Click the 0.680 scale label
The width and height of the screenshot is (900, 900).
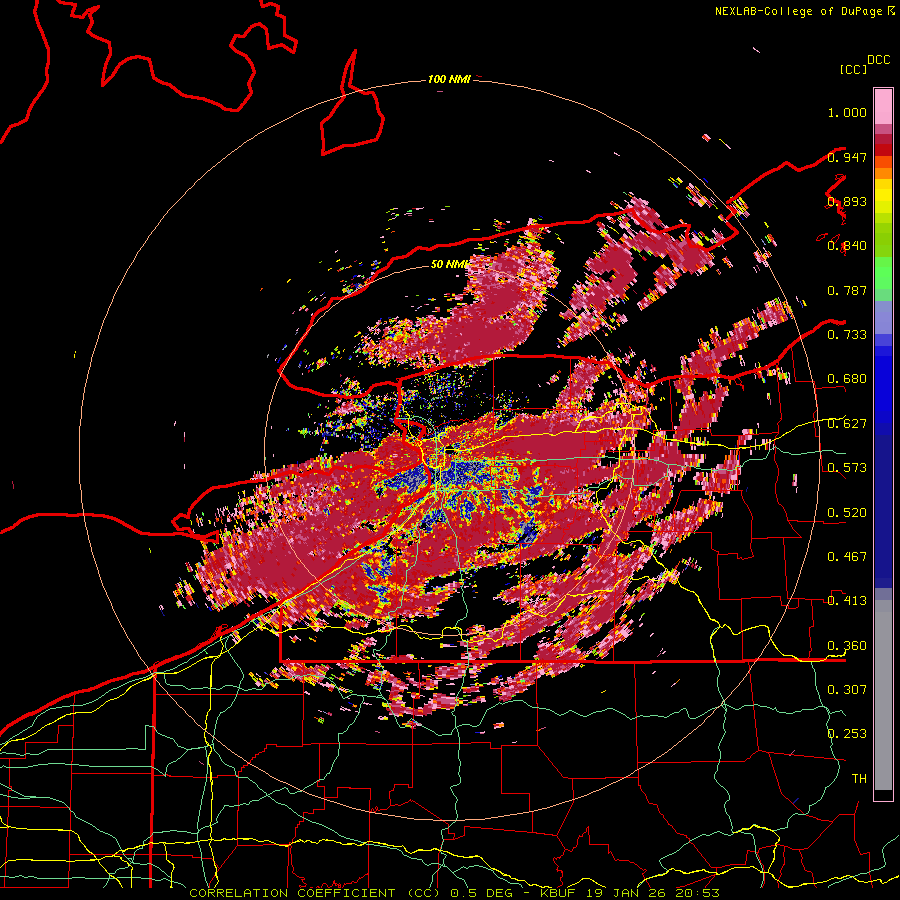click(x=847, y=379)
